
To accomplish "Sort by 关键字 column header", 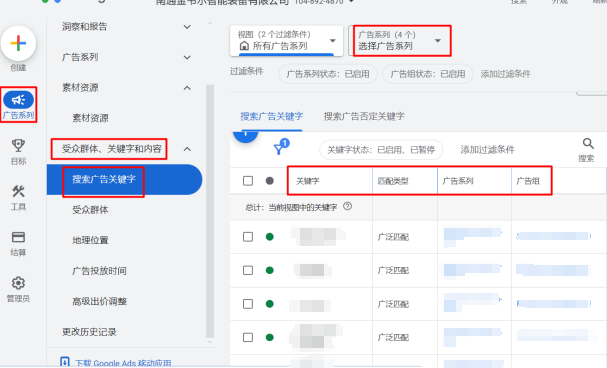I will 308,181.
